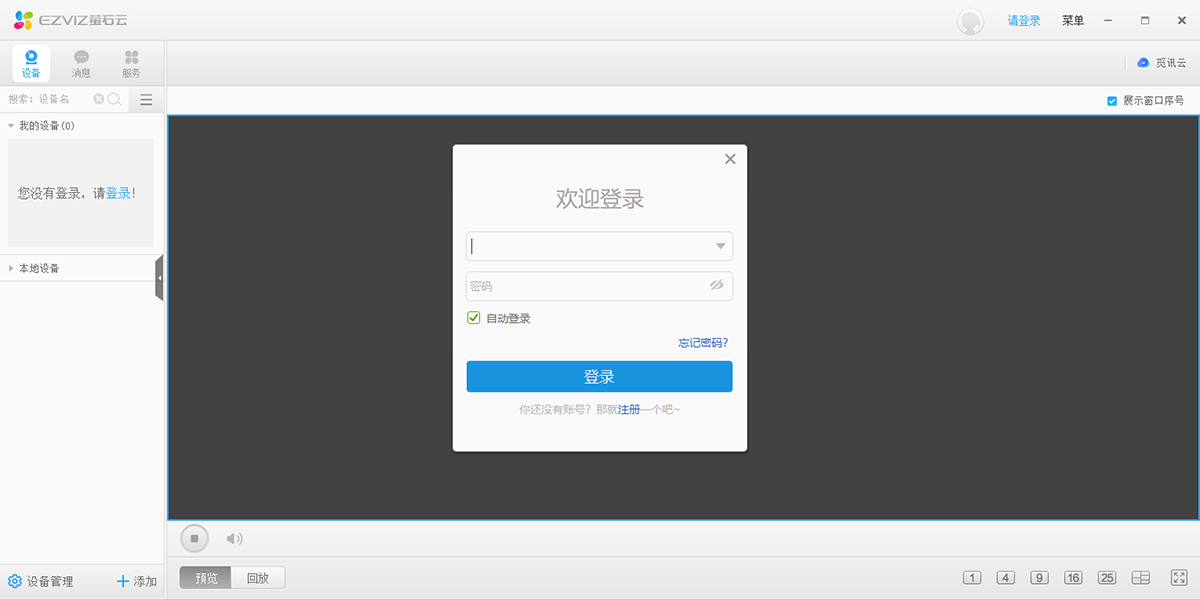Select the 预览 preview mode tab

[x=206, y=578]
